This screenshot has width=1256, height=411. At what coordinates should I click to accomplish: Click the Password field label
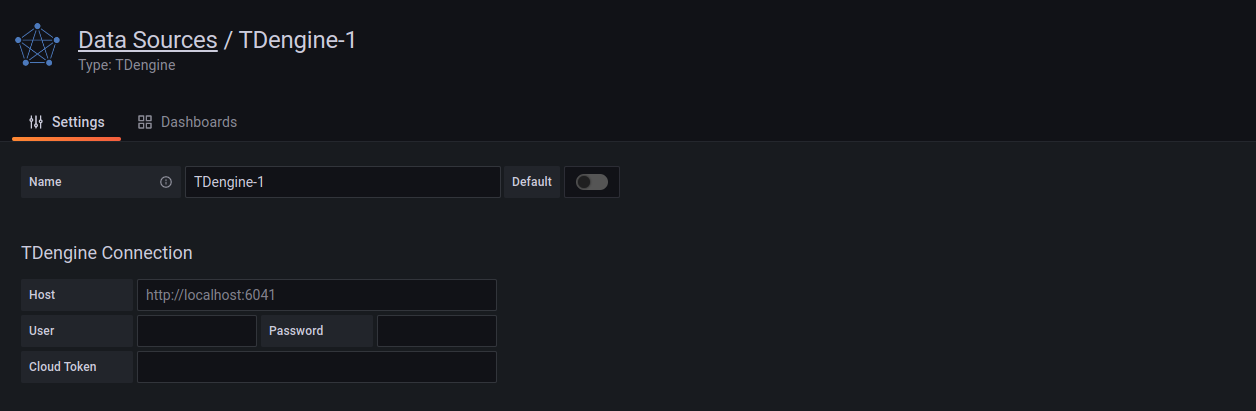(296, 331)
